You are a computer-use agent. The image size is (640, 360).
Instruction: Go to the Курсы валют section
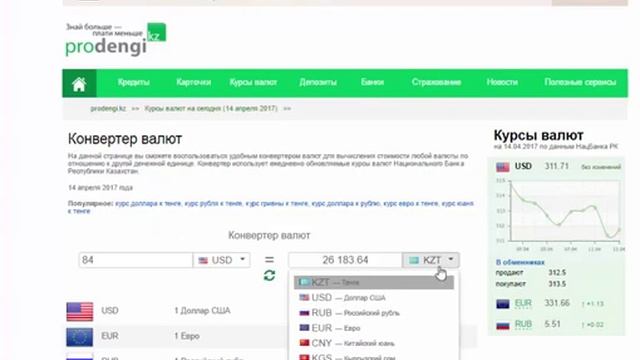pos(253,82)
